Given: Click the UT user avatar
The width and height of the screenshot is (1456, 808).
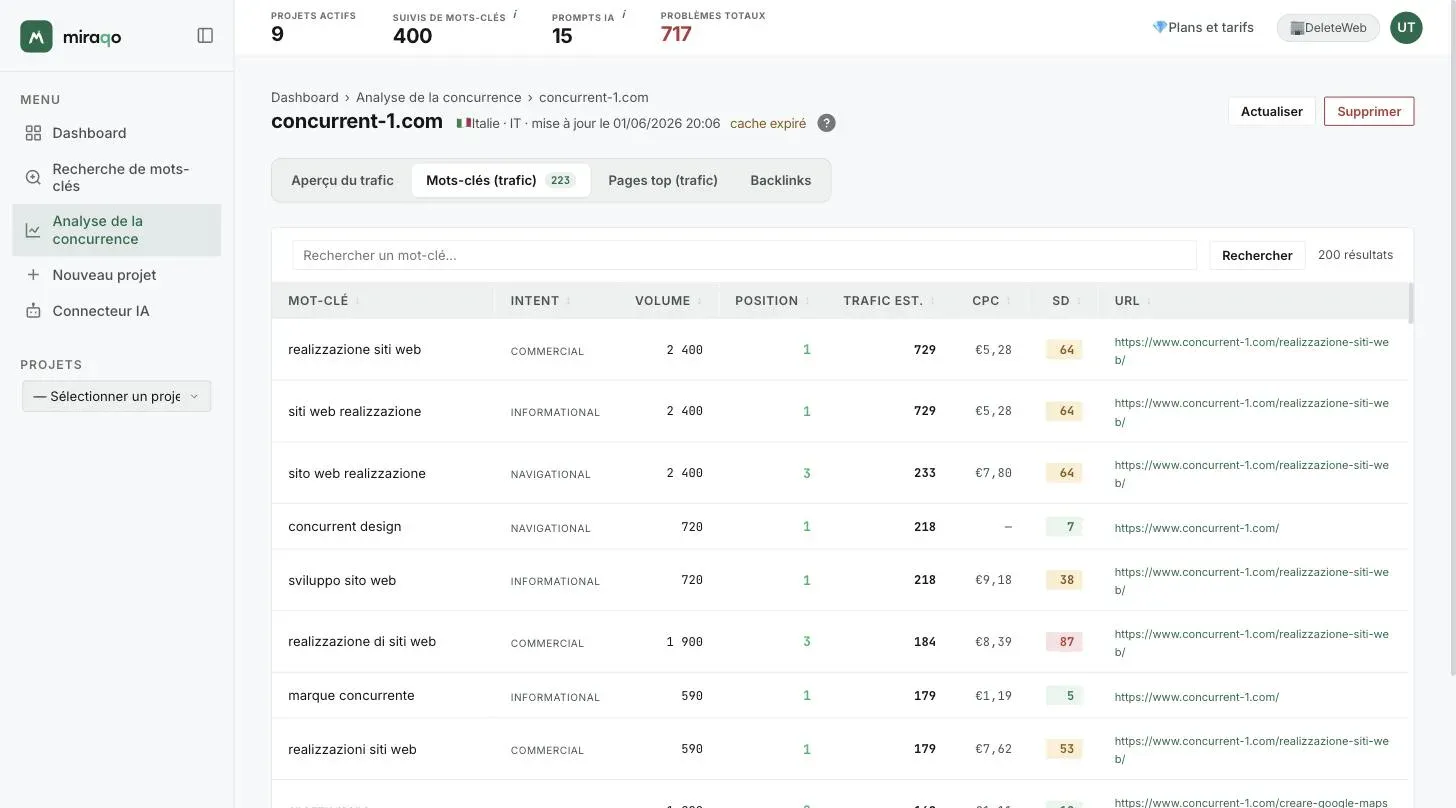Looking at the screenshot, I should tap(1406, 28).
